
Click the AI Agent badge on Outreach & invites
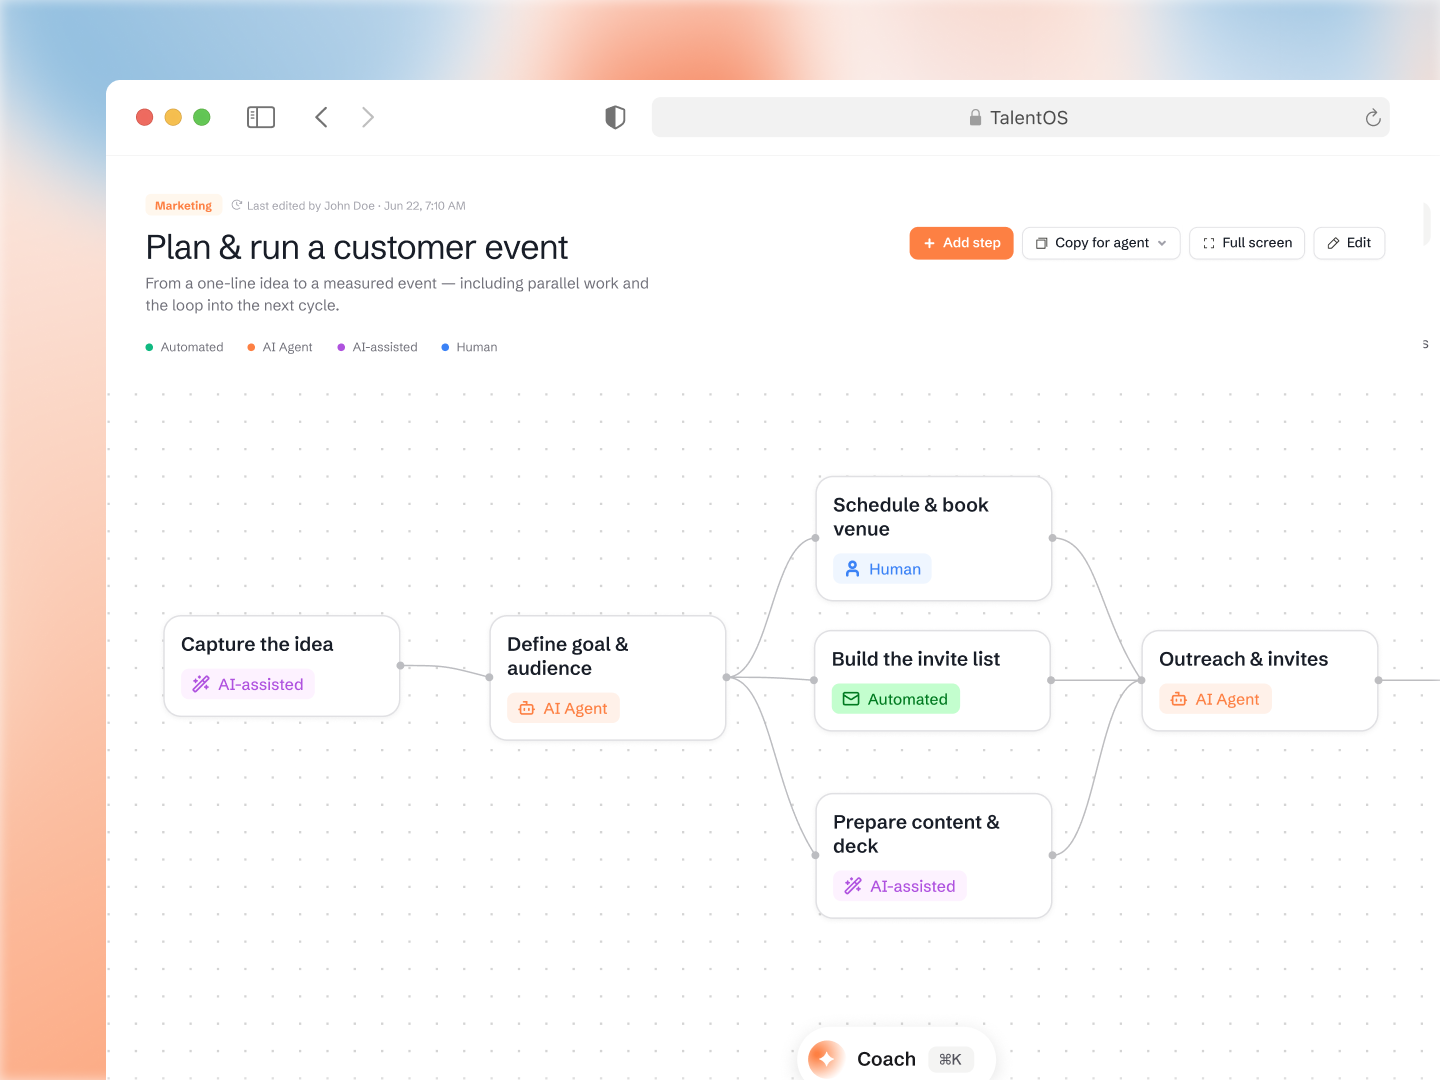pyautogui.click(x=1216, y=699)
